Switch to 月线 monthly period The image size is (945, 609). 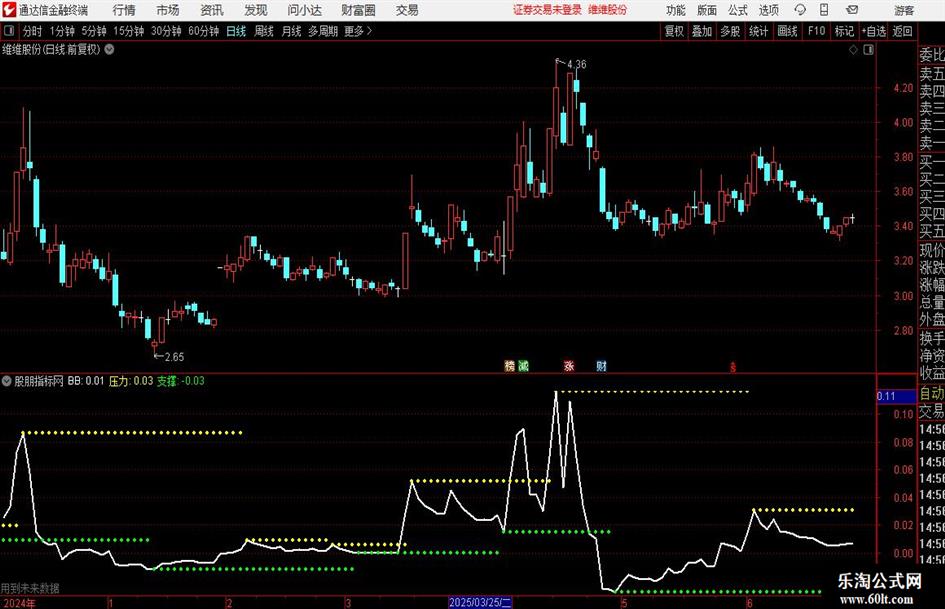click(292, 31)
